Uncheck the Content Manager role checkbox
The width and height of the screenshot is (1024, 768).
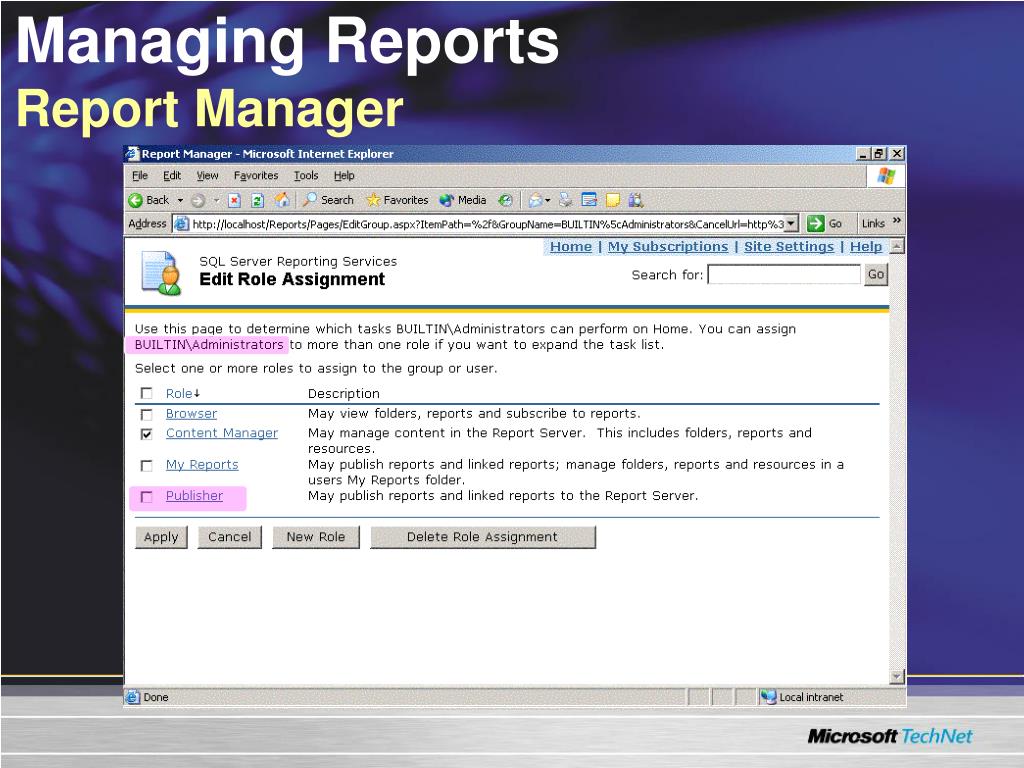[x=147, y=434]
